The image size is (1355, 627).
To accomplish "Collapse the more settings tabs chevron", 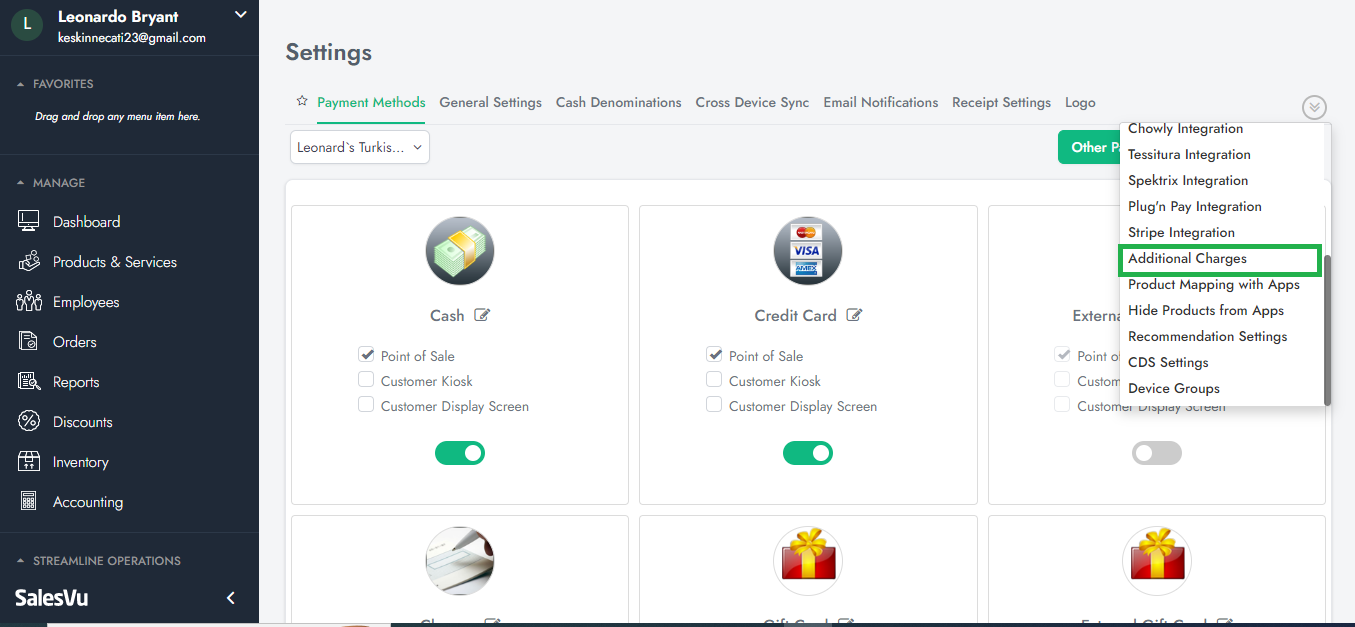I will tap(1314, 107).
